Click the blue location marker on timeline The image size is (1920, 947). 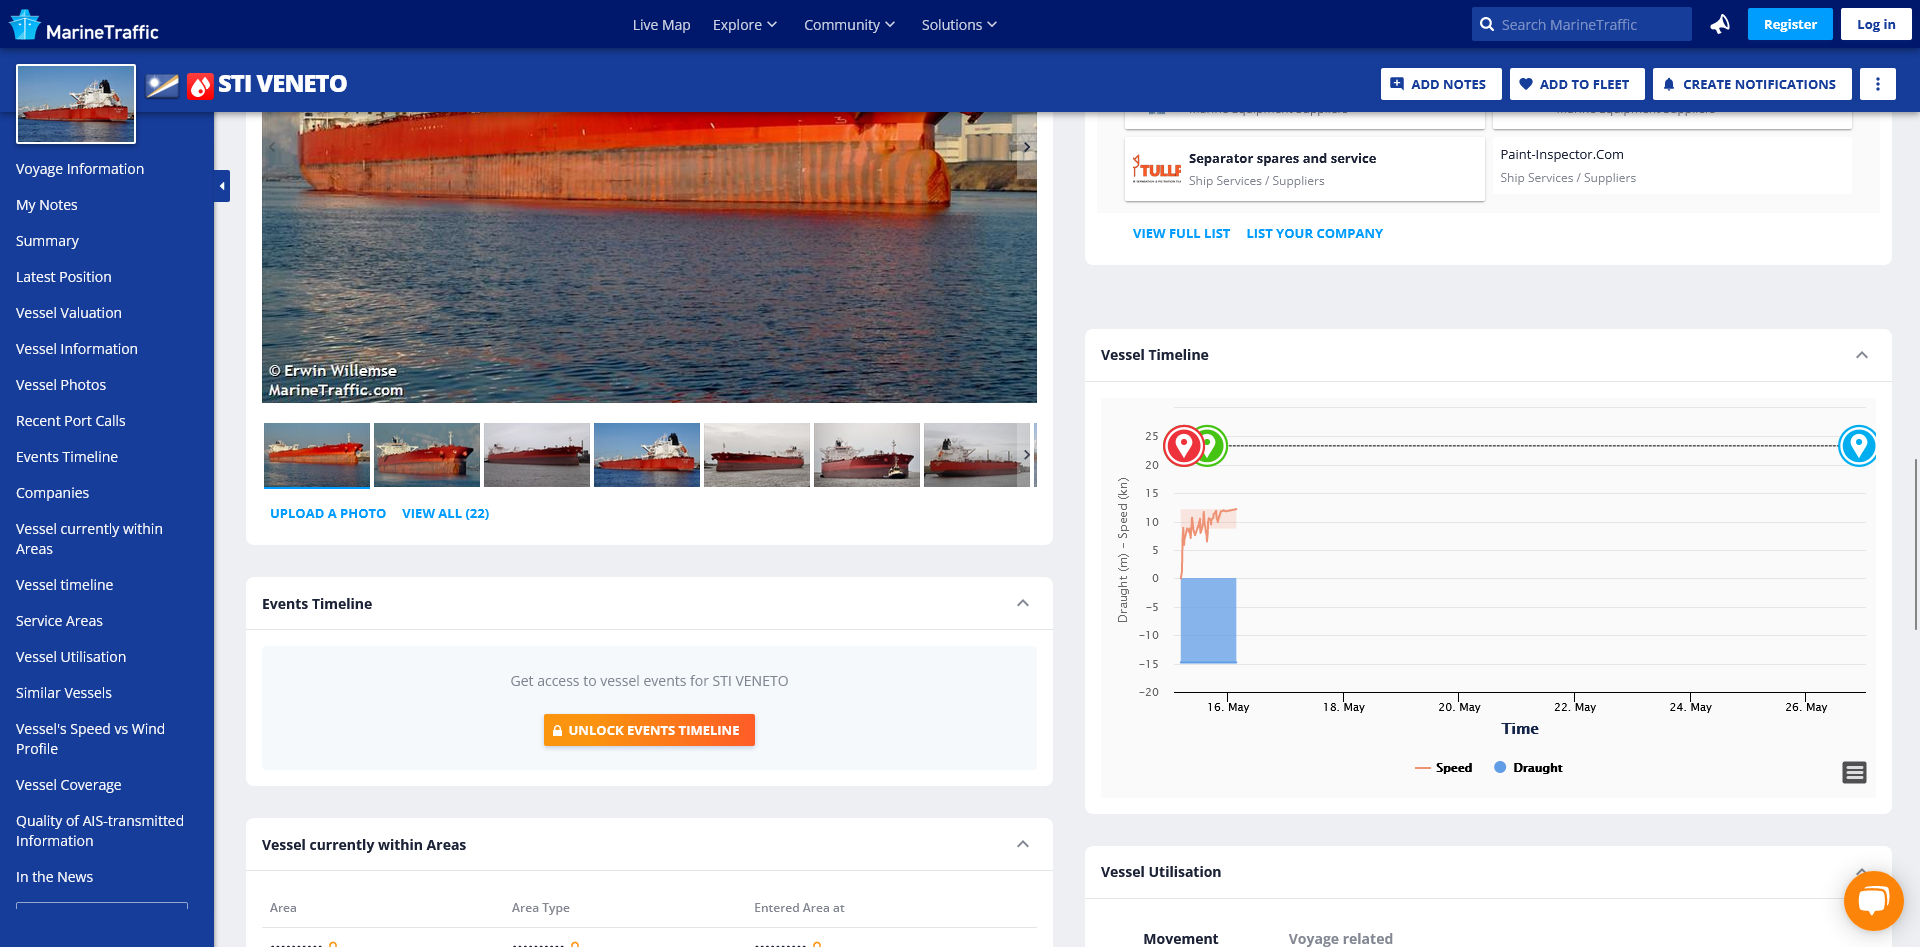point(1858,445)
